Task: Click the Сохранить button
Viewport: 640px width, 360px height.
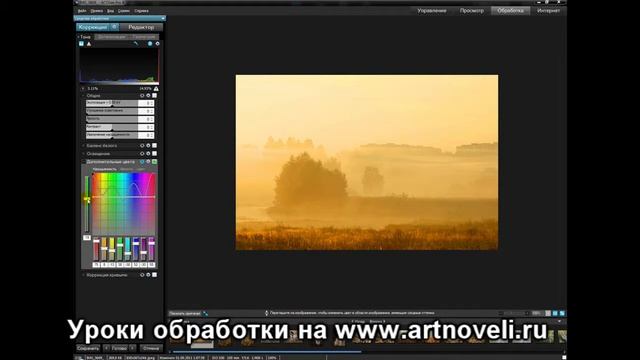Action: 88,348
